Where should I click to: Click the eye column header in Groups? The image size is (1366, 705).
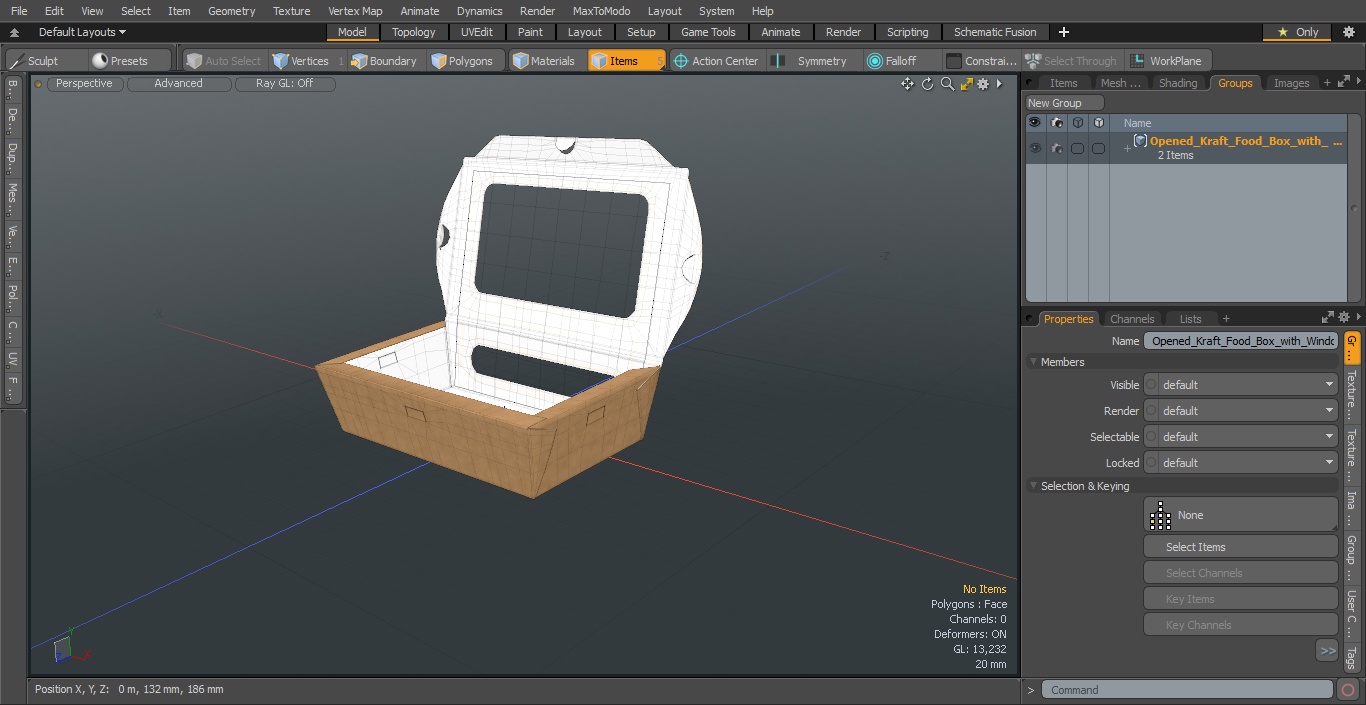[1035, 123]
